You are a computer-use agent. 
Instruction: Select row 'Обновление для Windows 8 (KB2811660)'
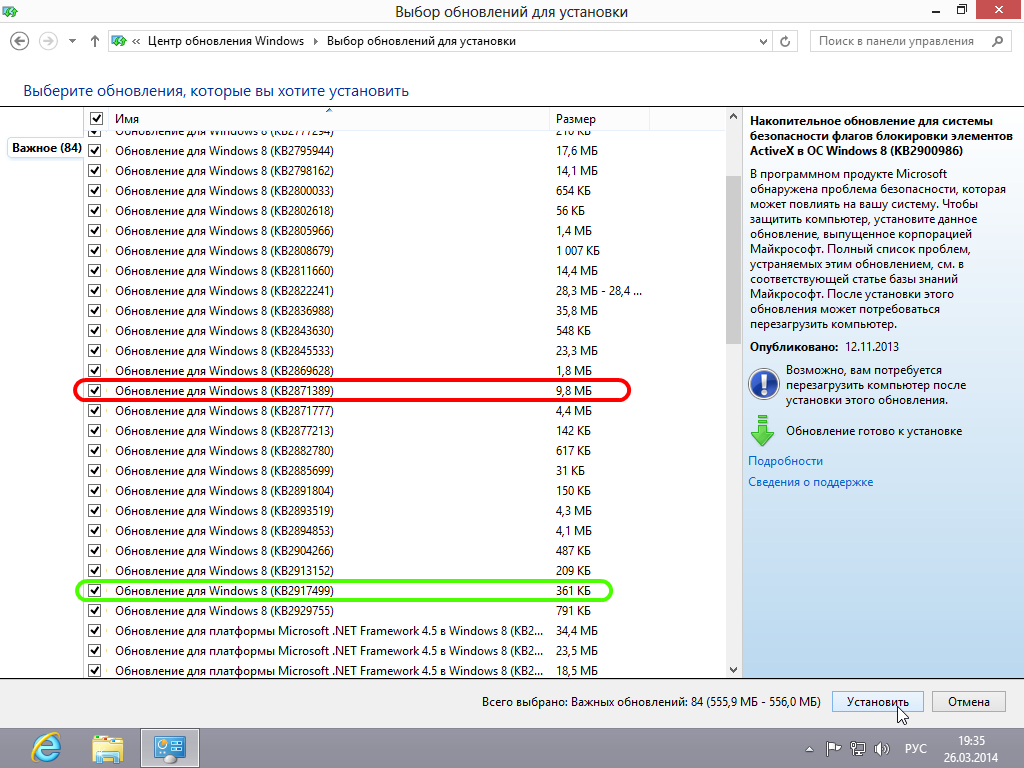point(404,271)
